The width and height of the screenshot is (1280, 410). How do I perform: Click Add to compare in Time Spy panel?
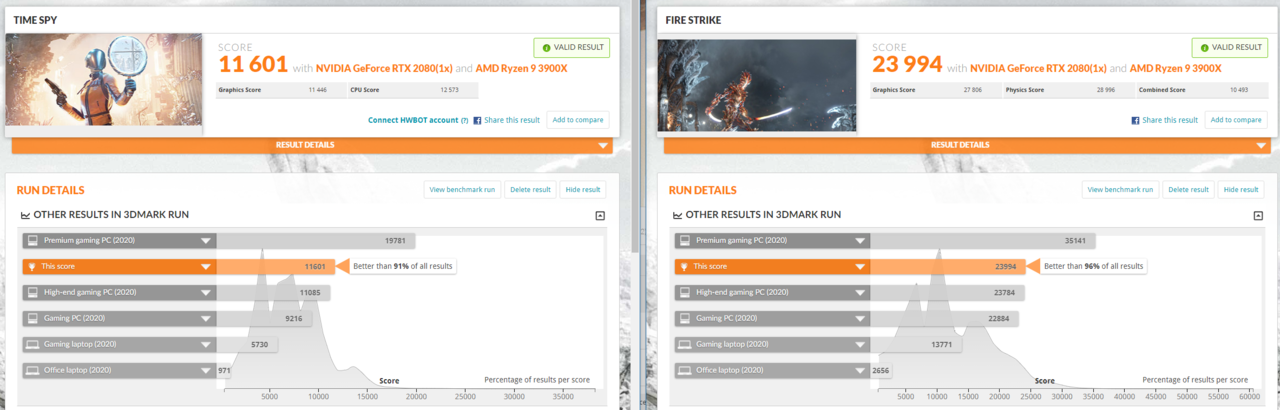pos(577,120)
